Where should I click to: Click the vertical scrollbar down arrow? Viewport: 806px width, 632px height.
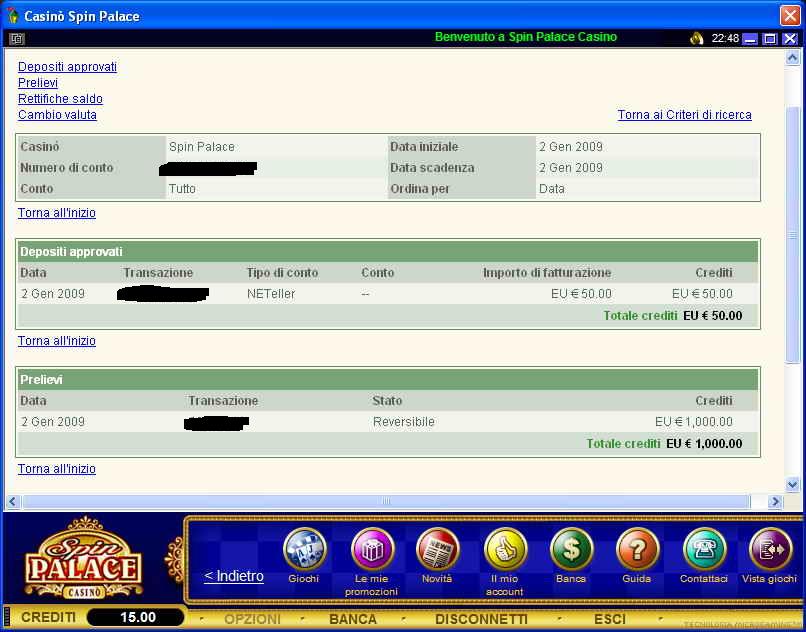792,484
